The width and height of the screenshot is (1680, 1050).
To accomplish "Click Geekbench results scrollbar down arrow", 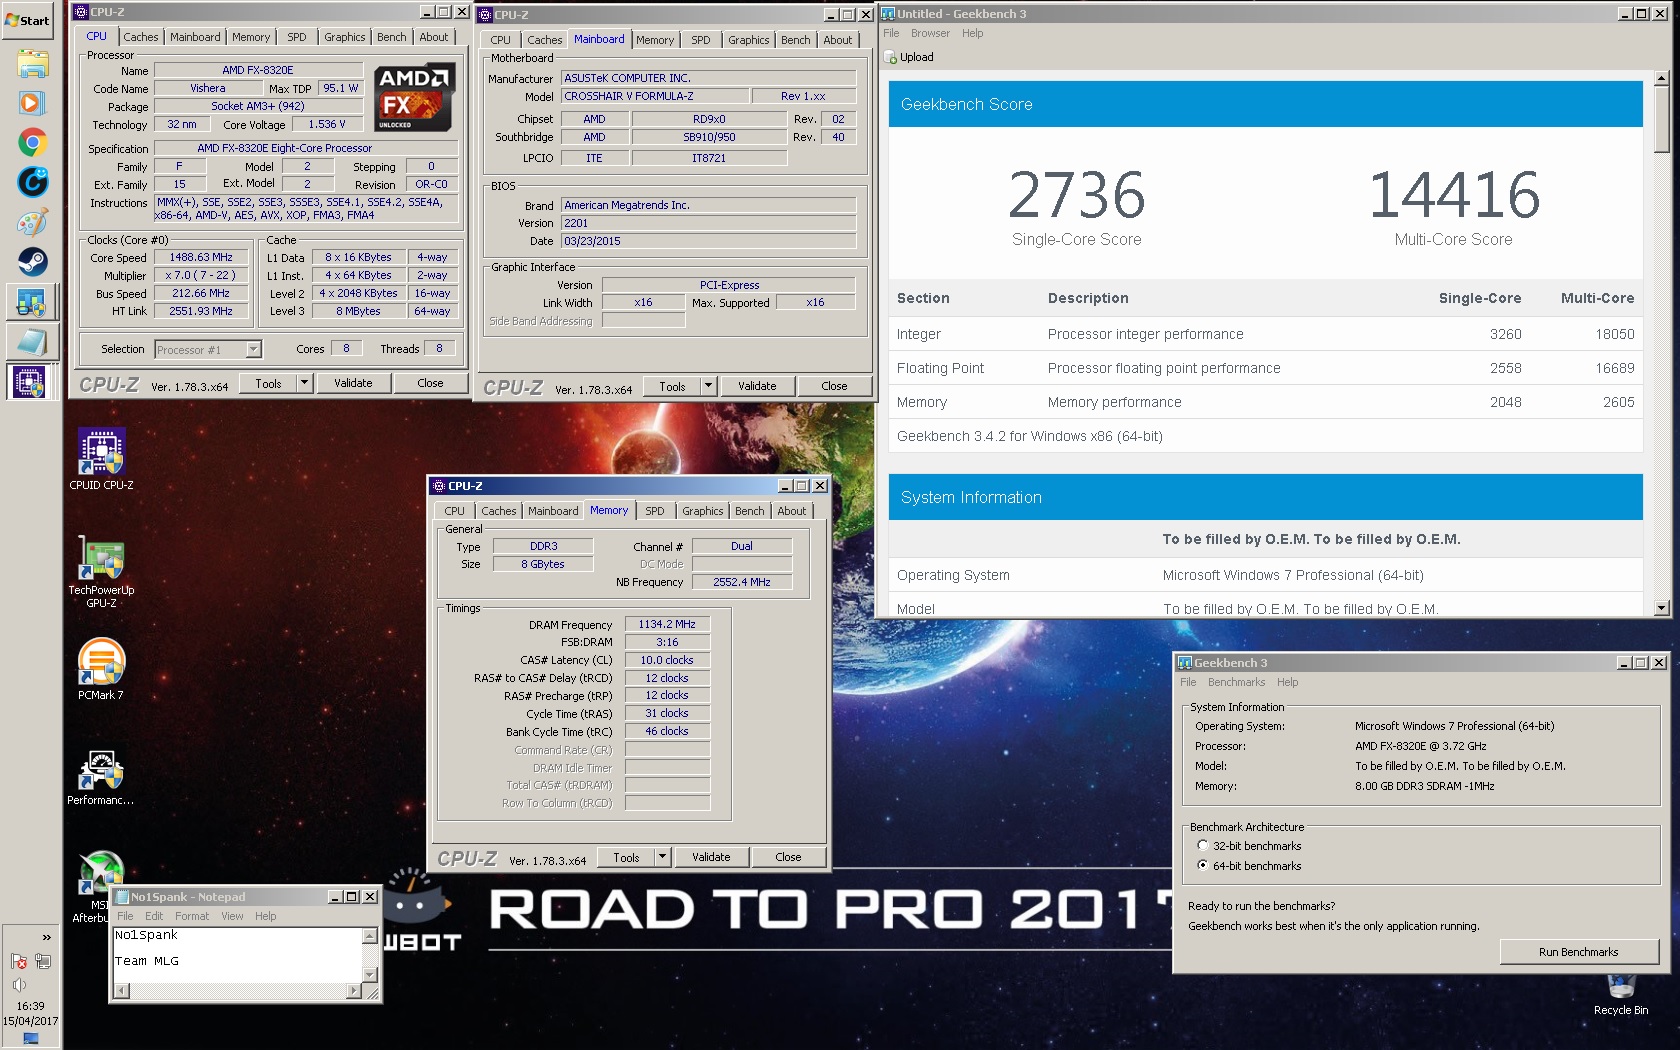I will (1661, 607).
